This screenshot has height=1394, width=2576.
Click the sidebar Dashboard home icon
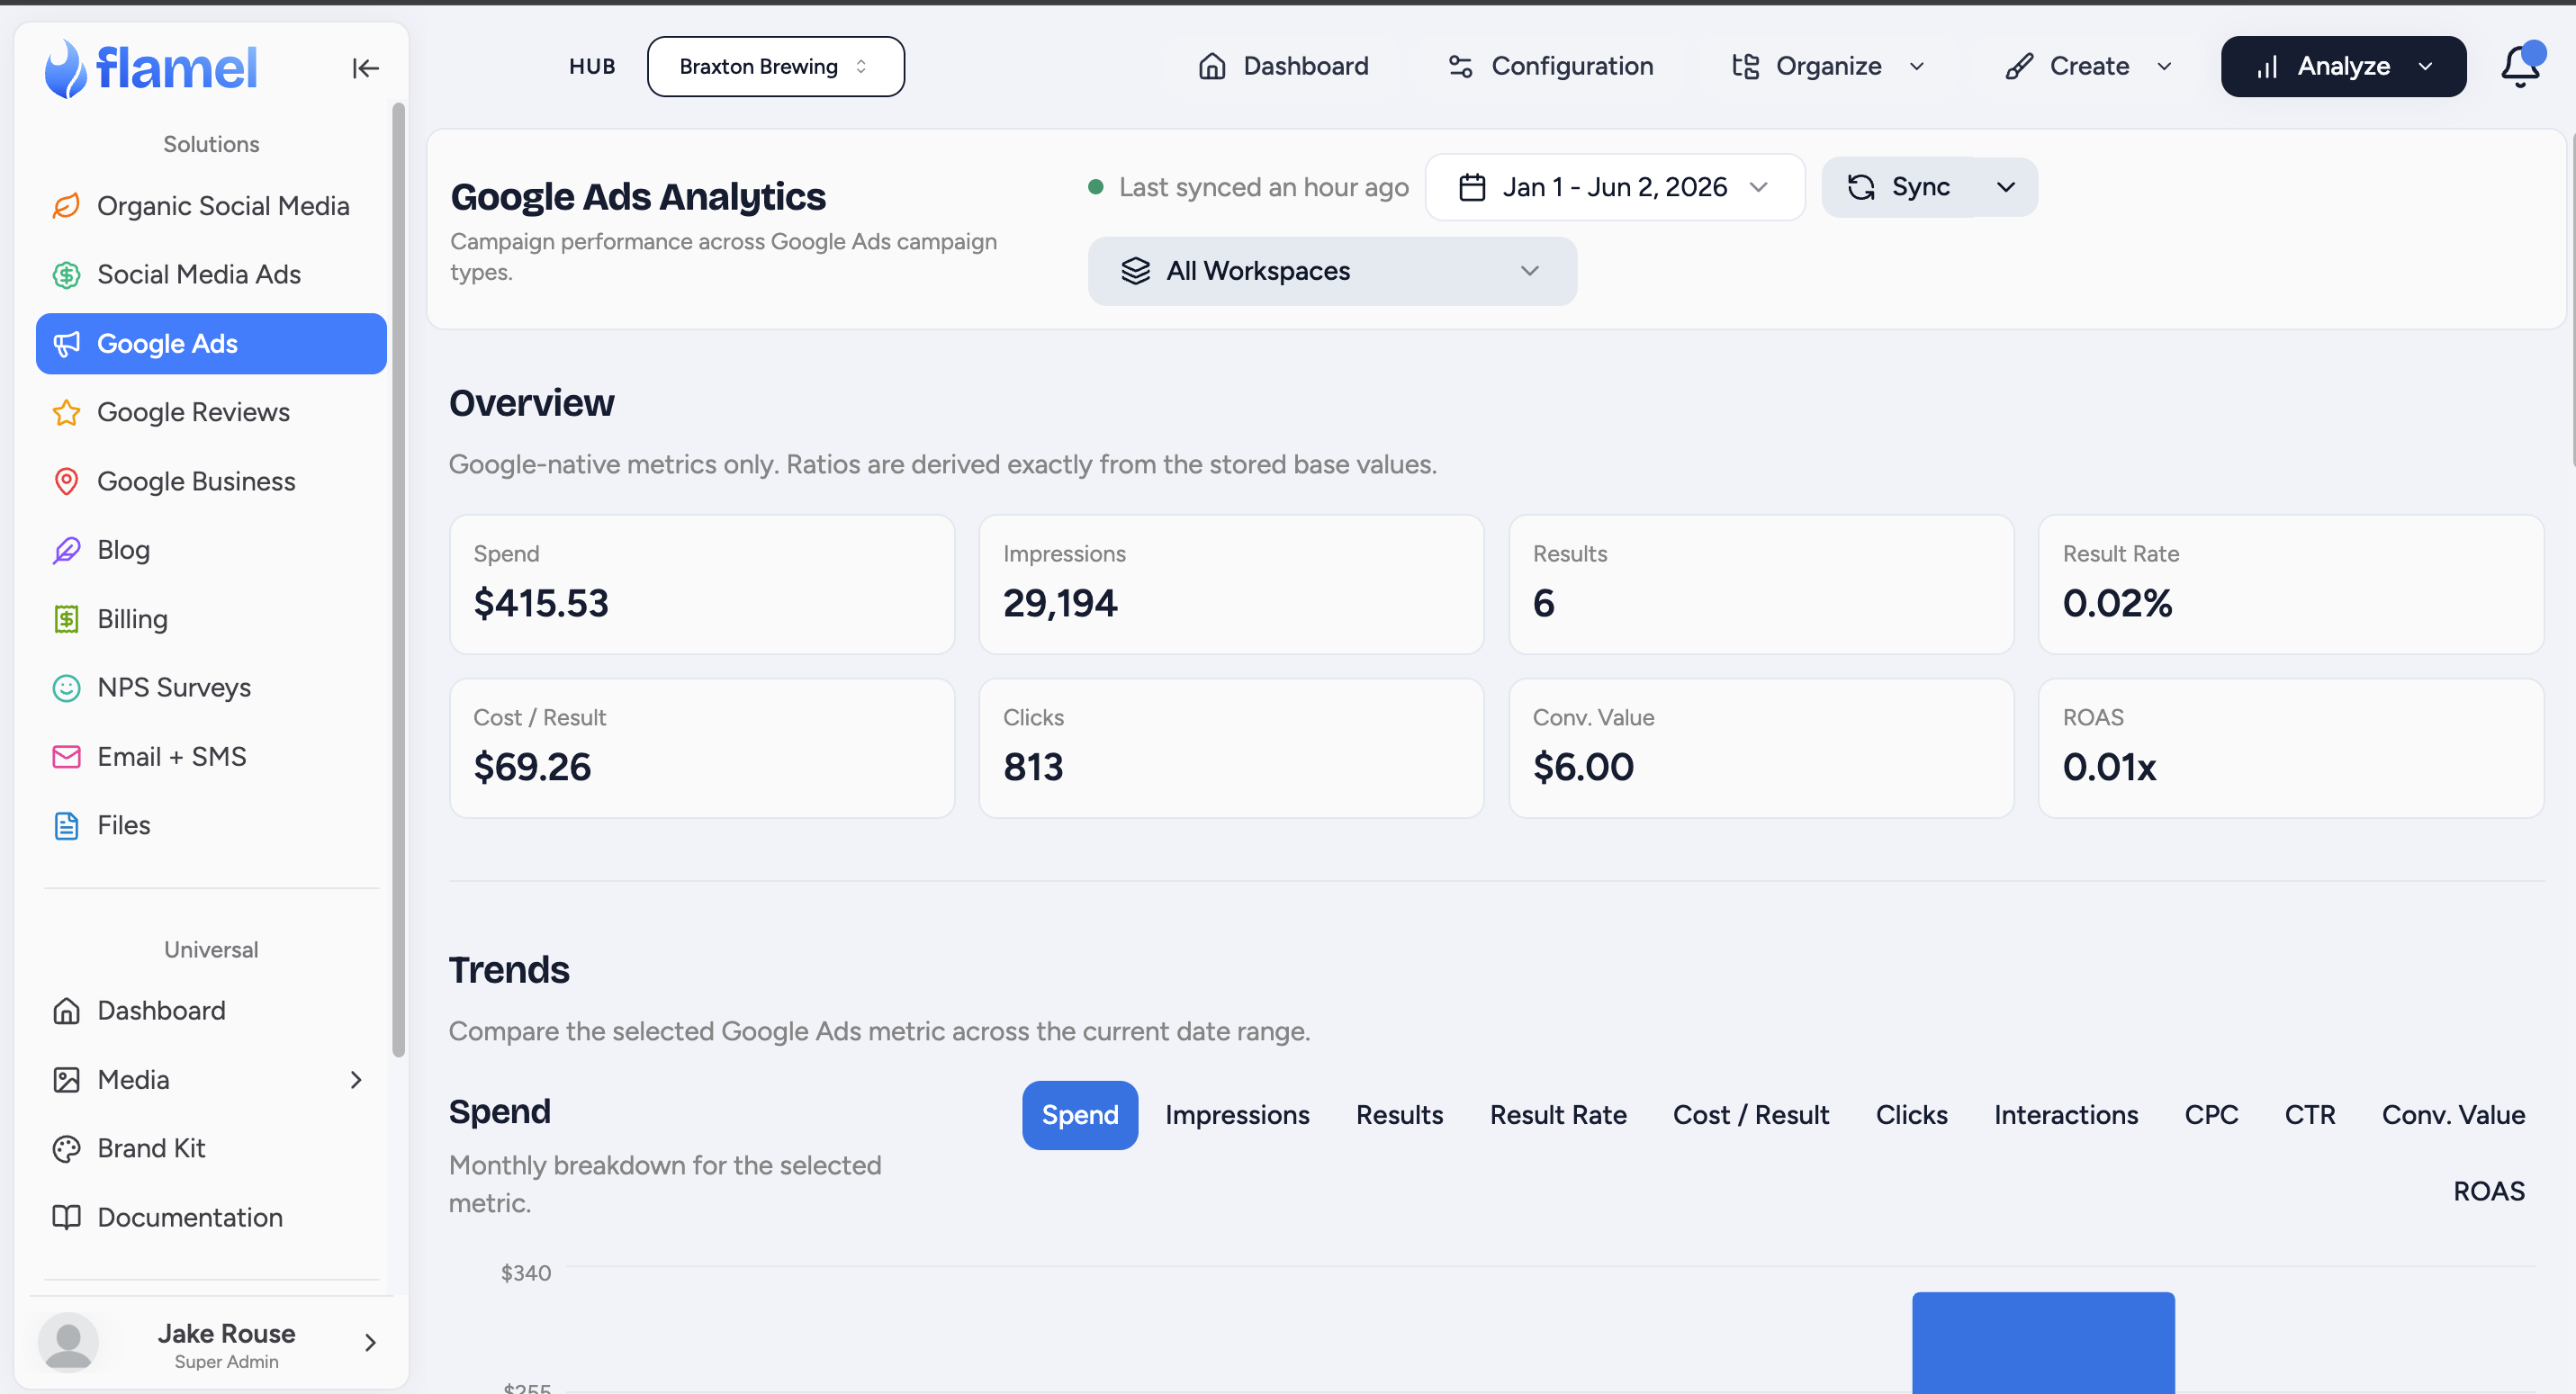tap(66, 1011)
